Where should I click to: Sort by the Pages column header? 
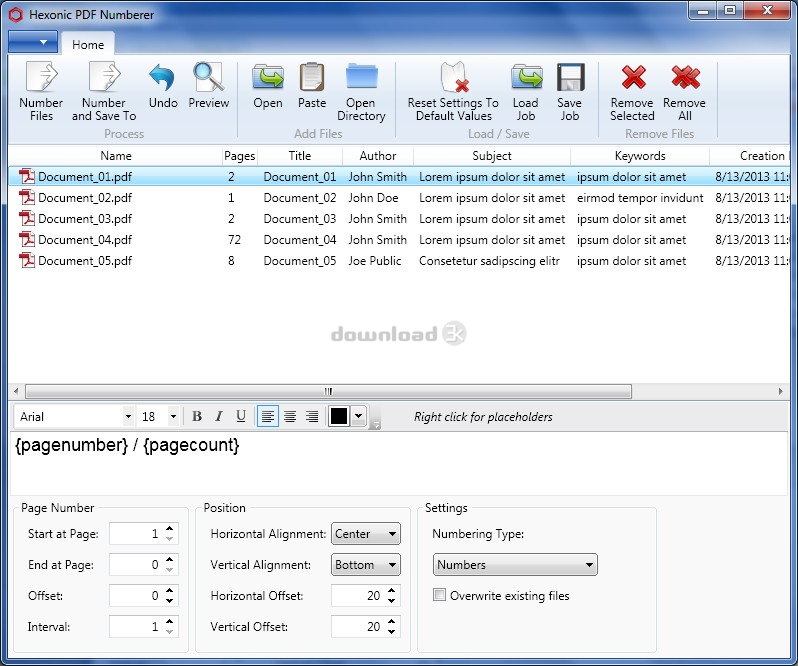[239, 156]
